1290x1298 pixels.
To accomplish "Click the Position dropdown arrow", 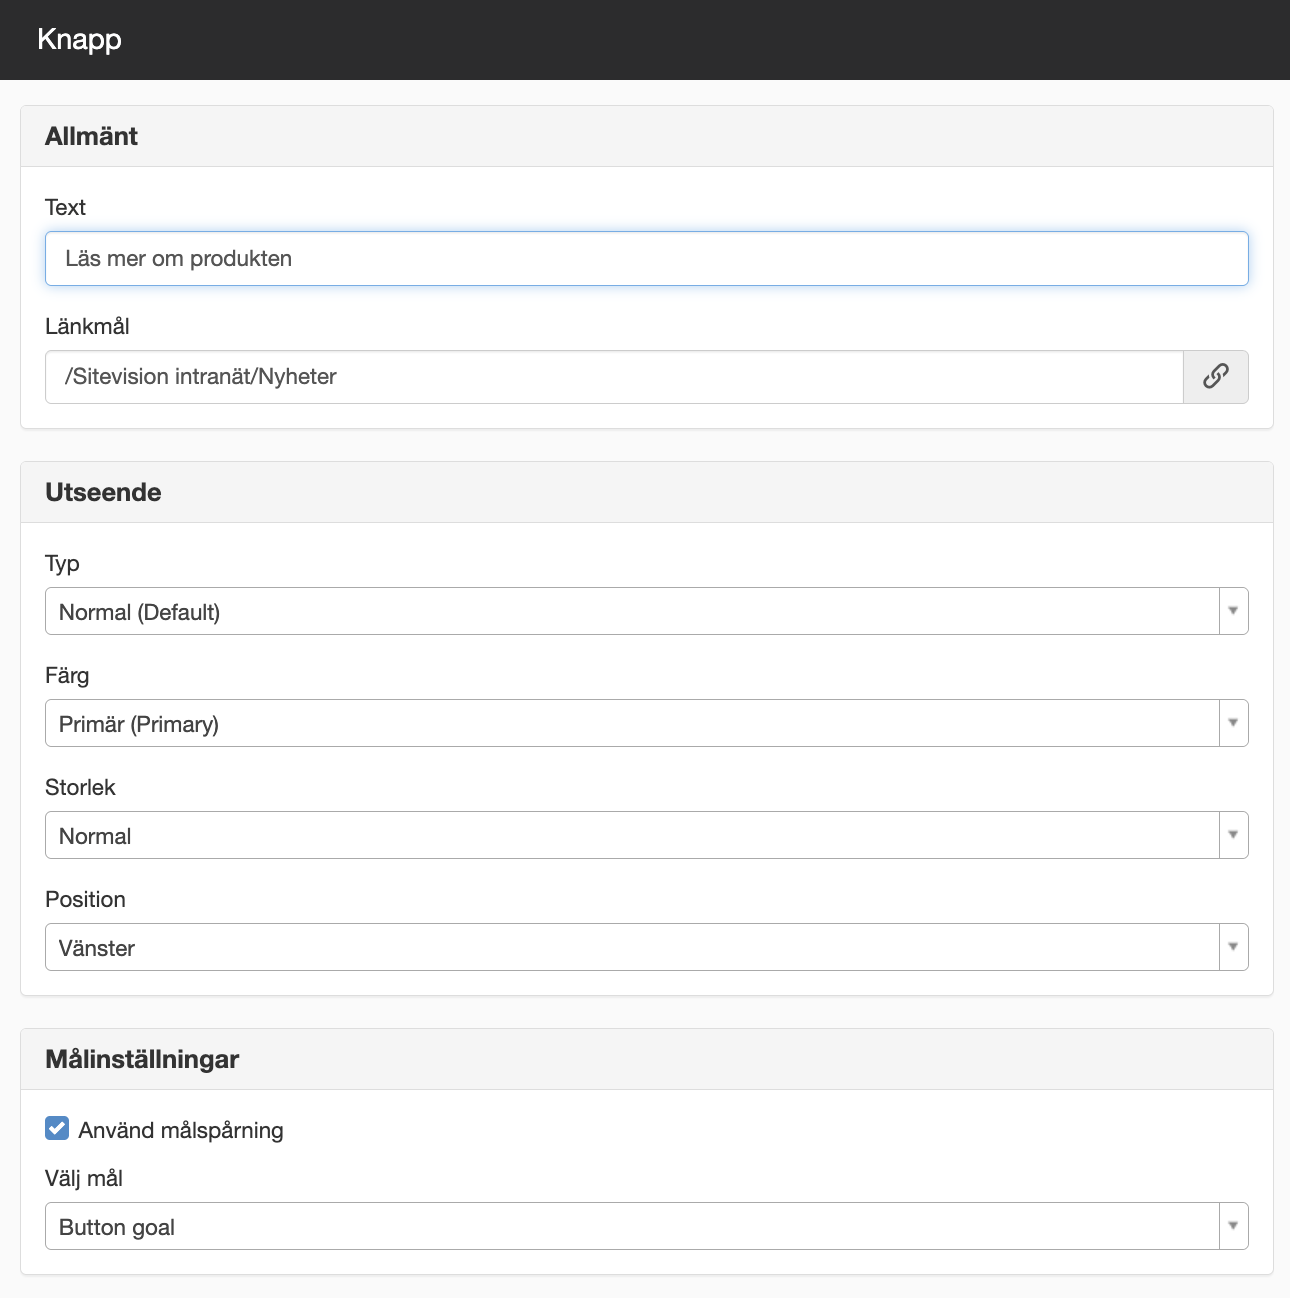I will pos(1233,947).
